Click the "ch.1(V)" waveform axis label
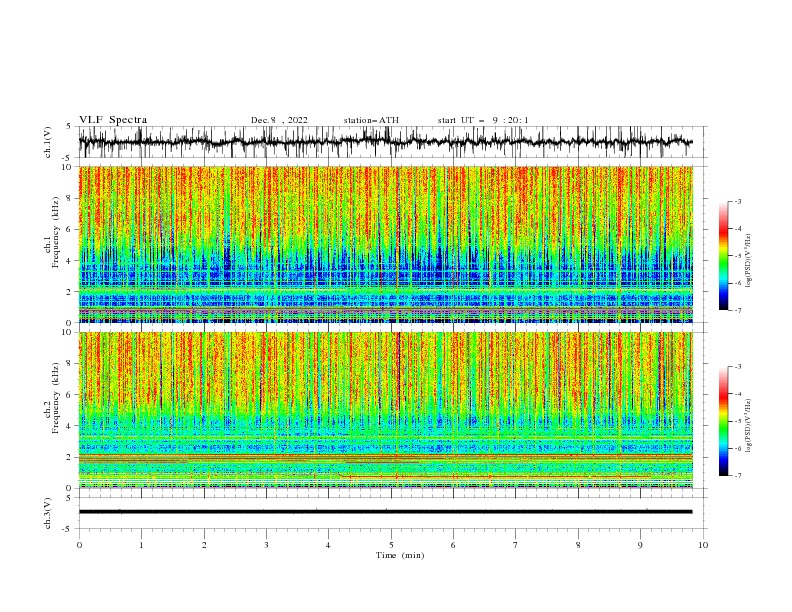The image size is (792, 612). pyautogui.click(x=48, y=142)
